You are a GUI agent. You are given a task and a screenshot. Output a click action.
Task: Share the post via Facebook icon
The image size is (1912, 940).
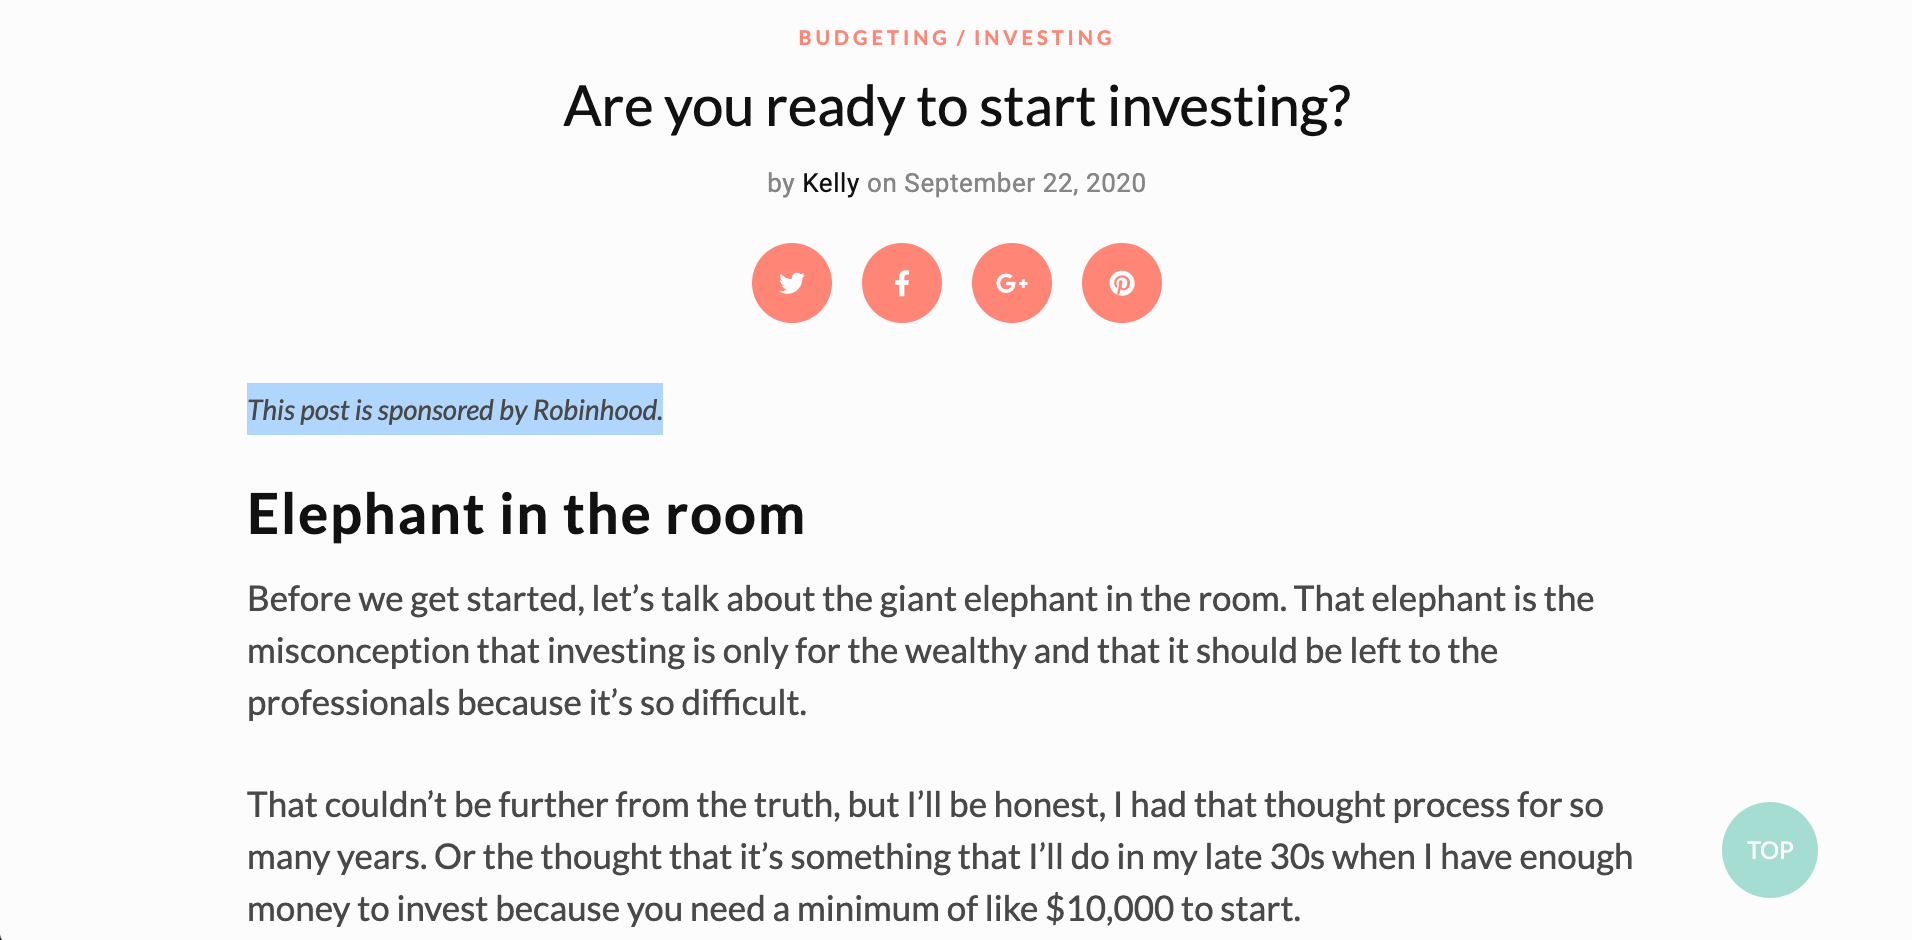pos(901,283)
